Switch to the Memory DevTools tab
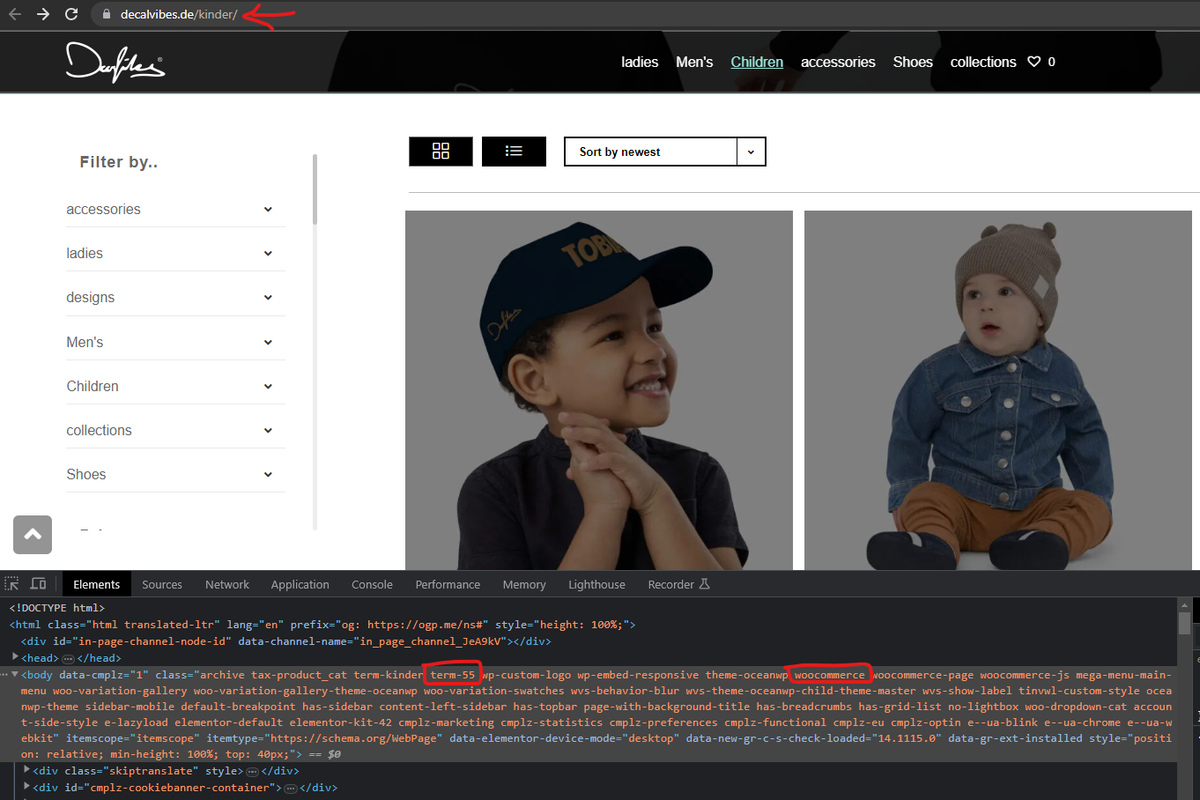The width and height of the screenshot is (1200, 800). click(x=524, y=584)
